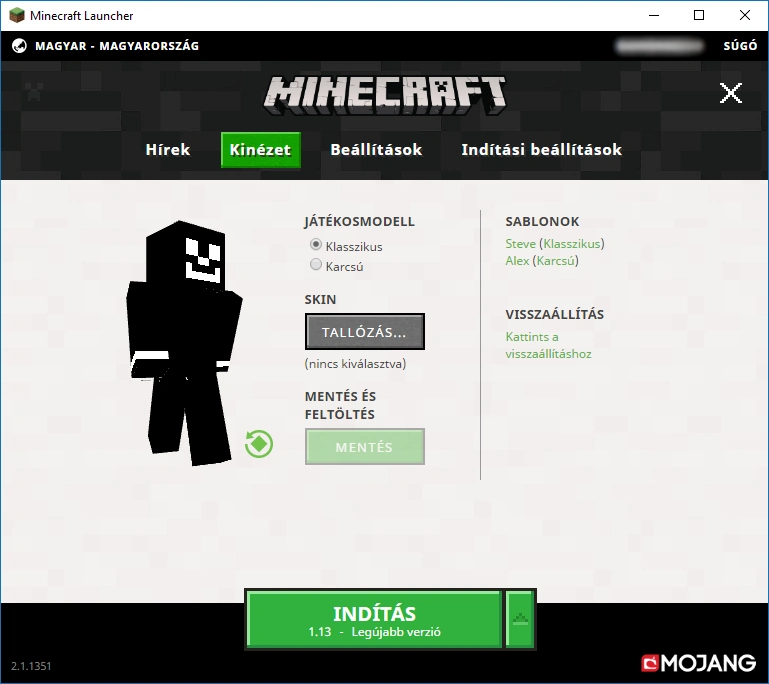Click the 2.1.1351 version number text
Image resolution: width=769 pixels, height=684 pixels.
click(x=31, y=666)
